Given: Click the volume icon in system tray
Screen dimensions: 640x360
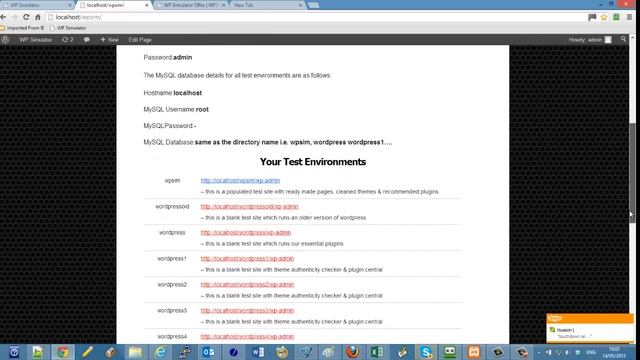Looking at the screenshot, I should [568, 352].
